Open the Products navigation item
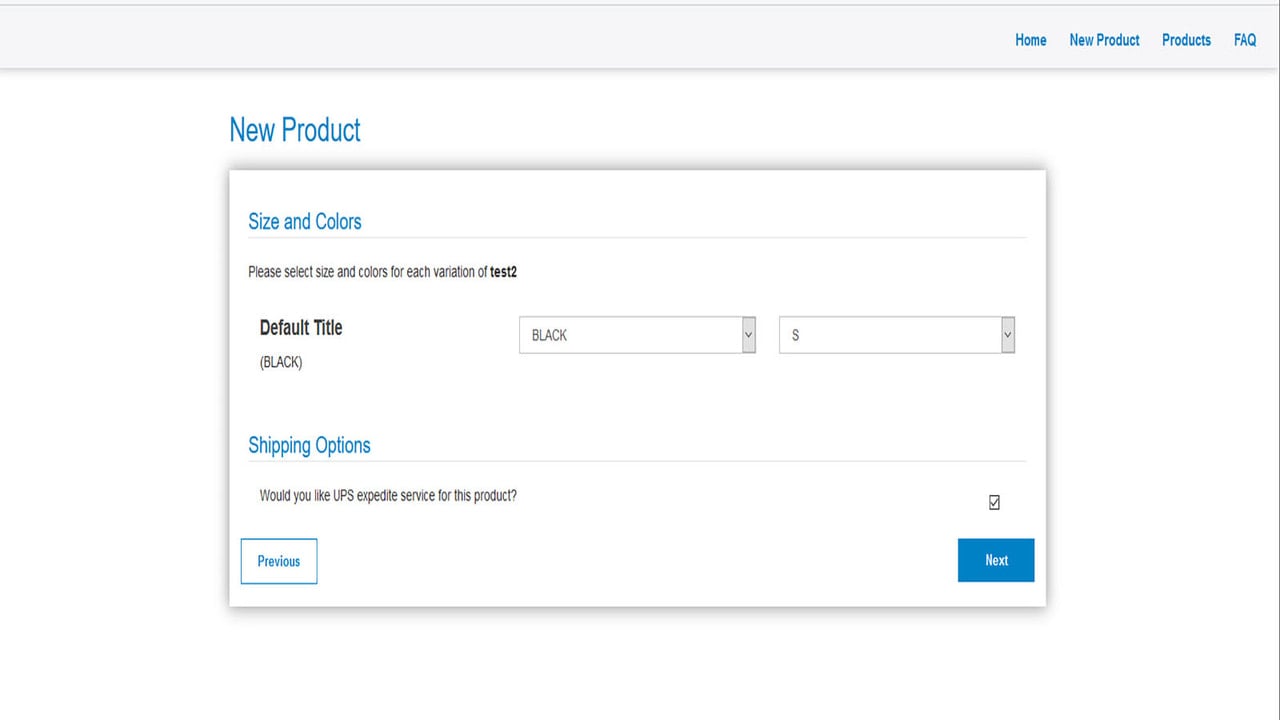Screen dimensions: 1280x720 [x=1186, y=40]
